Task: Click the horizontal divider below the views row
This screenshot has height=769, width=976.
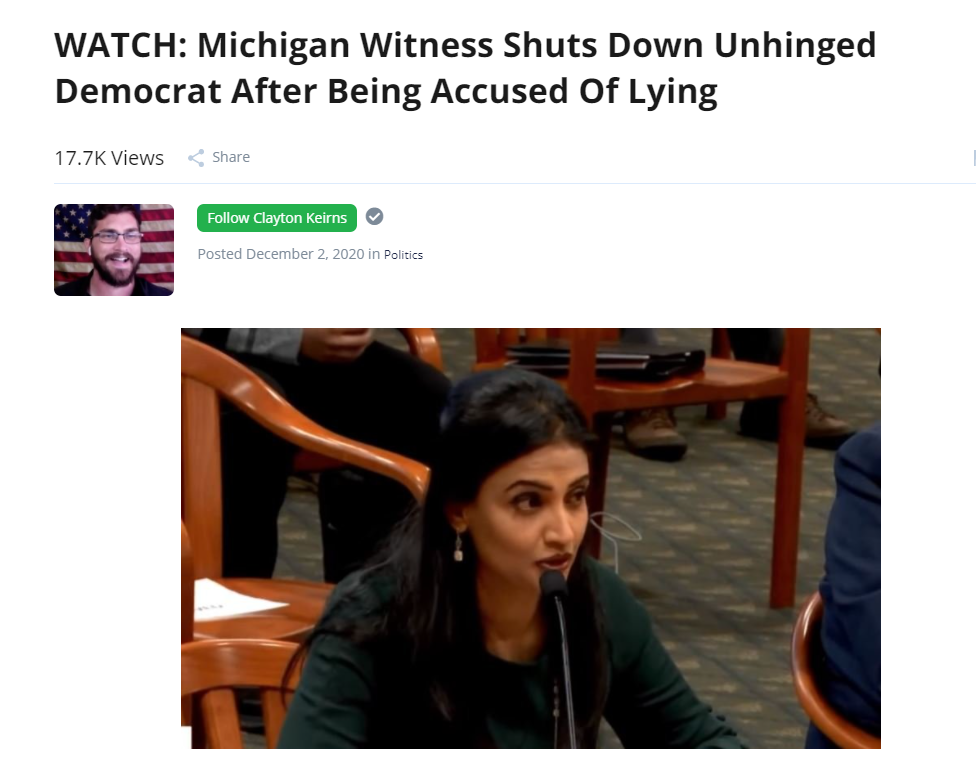Action: click(515, 184)
